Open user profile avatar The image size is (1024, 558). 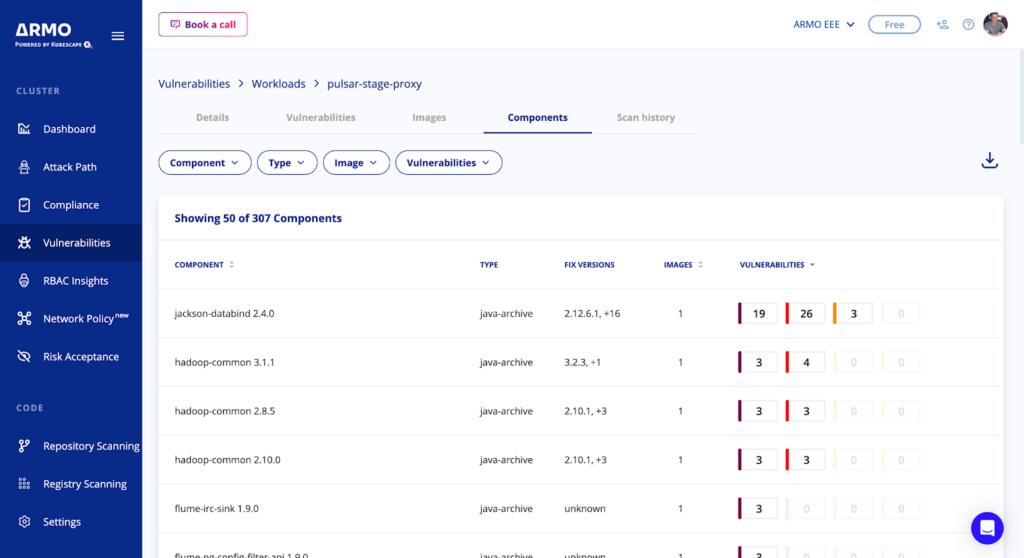point(995,25)
